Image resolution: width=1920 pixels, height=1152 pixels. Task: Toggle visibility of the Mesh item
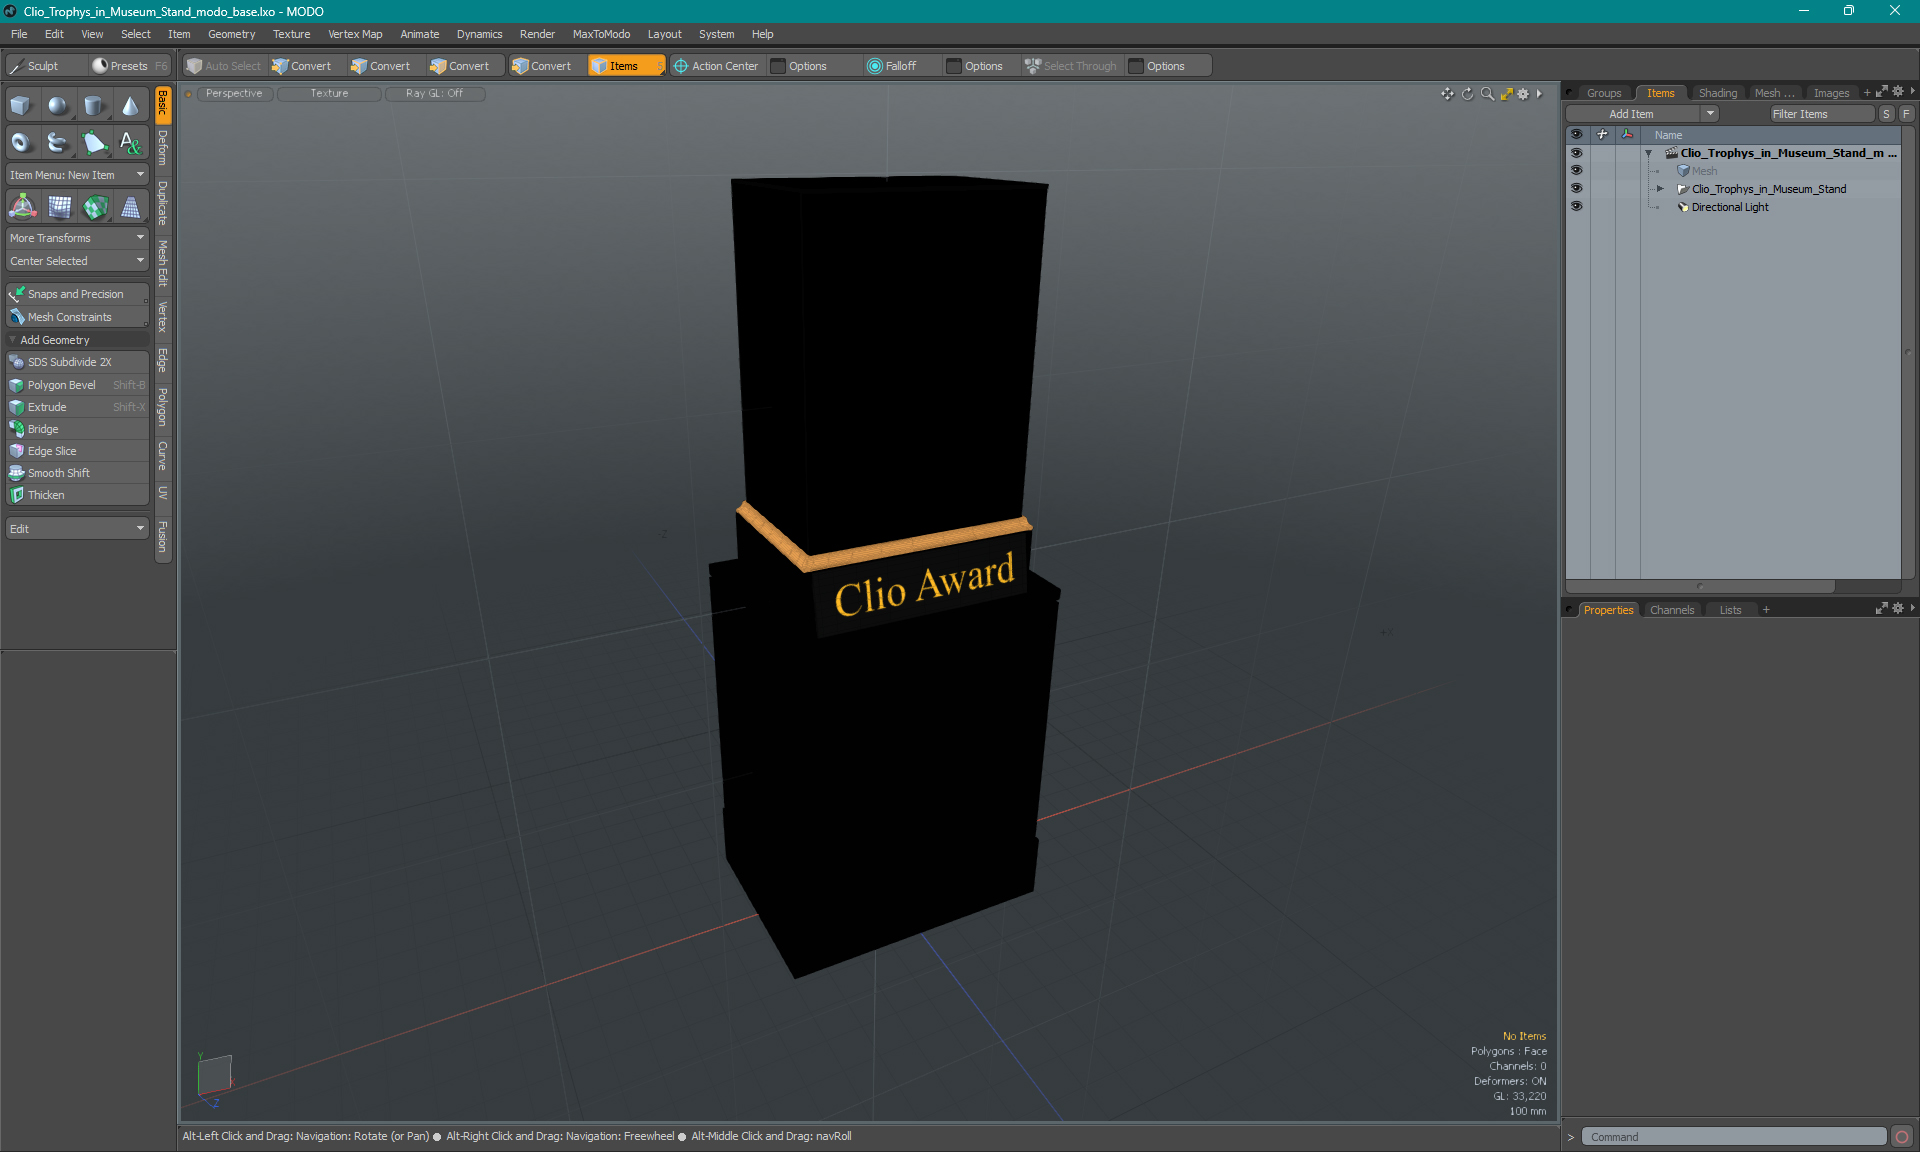[x=1577, y=171]
